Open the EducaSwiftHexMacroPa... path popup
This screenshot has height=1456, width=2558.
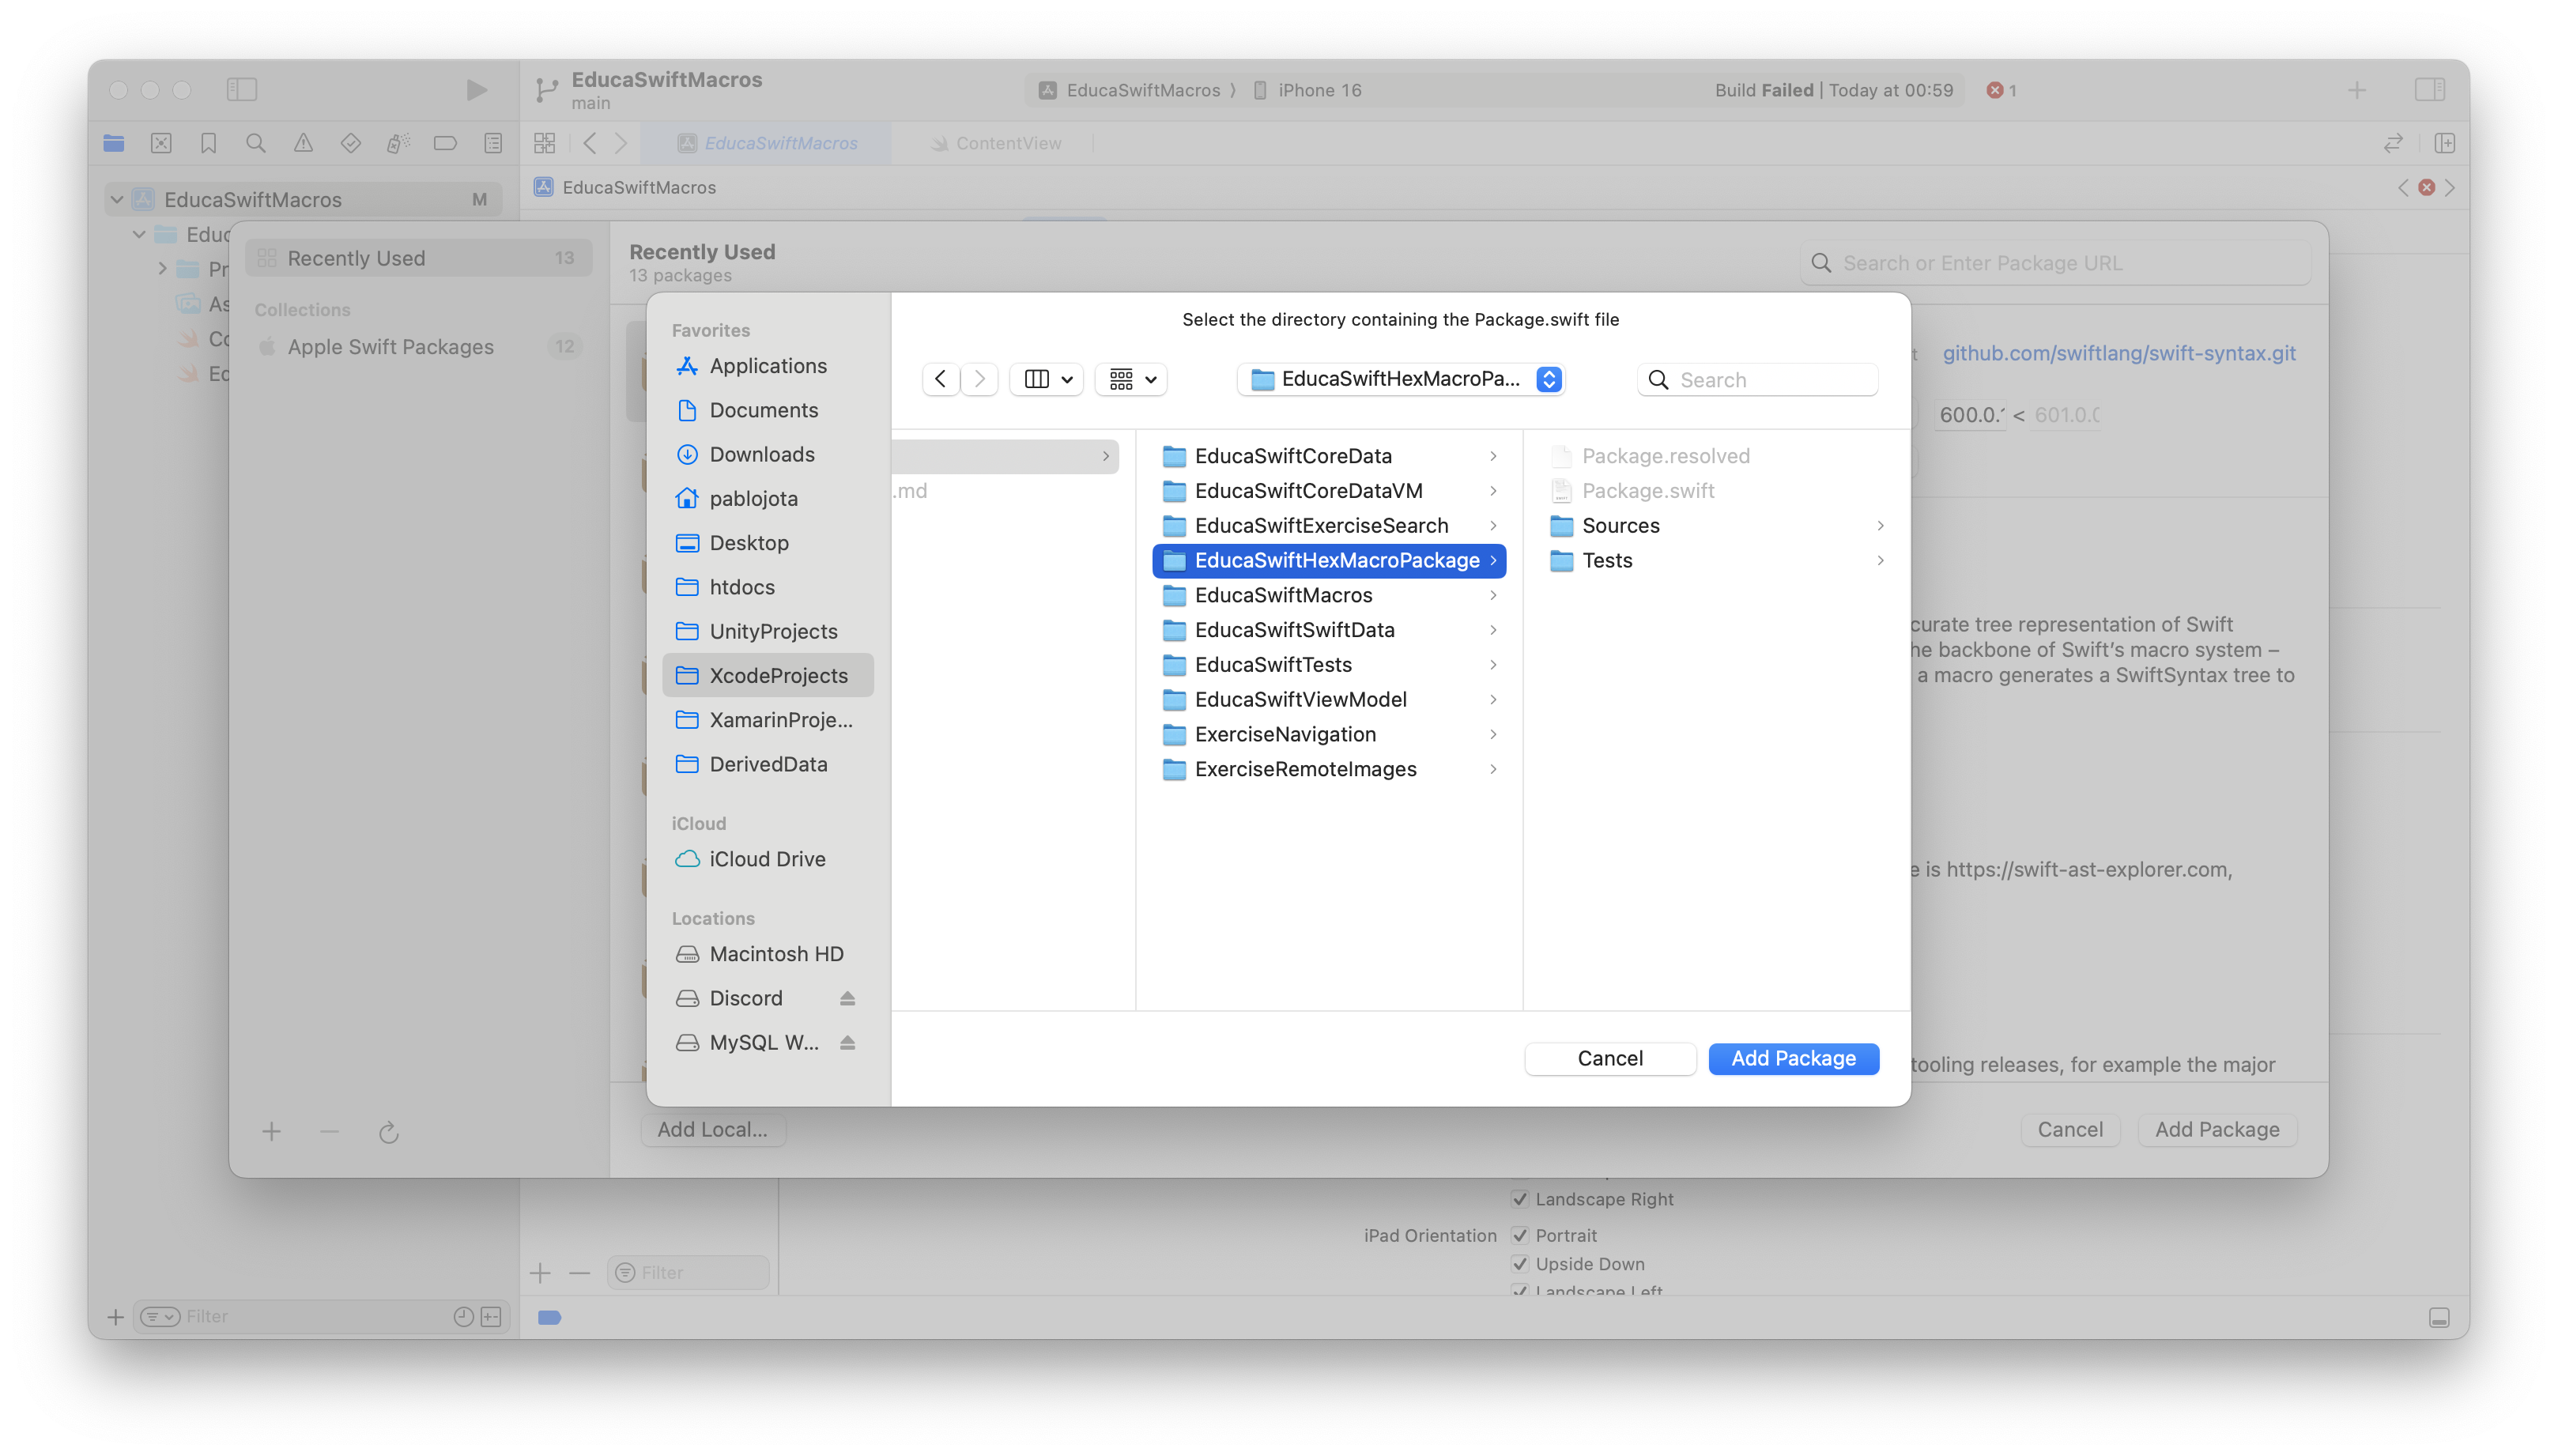pos(1401,379)
